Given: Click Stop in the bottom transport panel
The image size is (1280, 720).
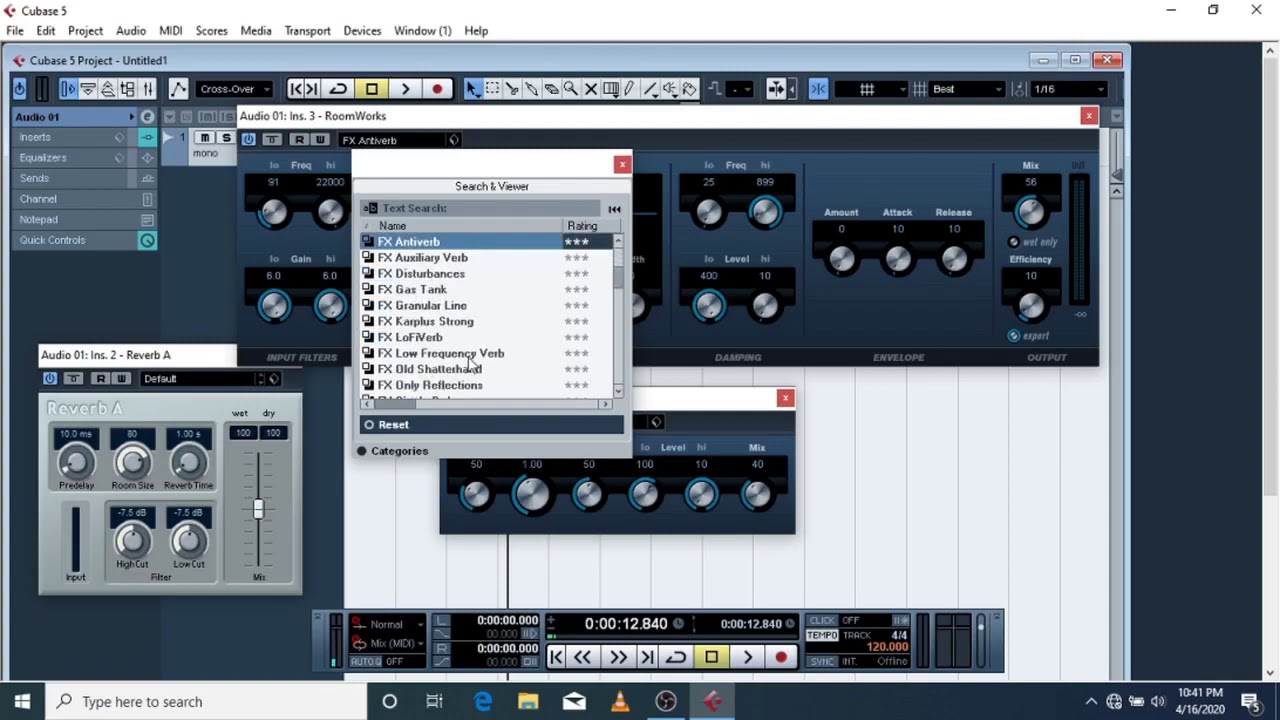Looking at the screenshot, I should [x=711, y=657].
